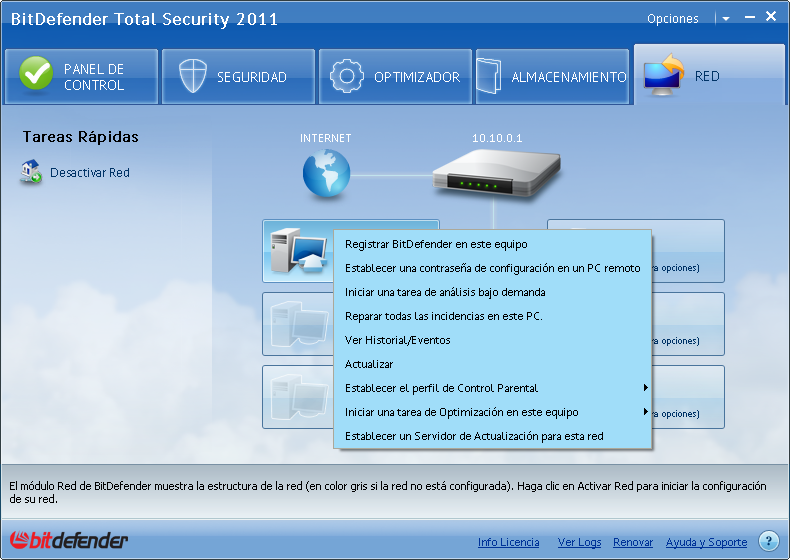Image resolution: width=790 pixels, height=560 pixels.
Task: Click the Desactivar Red icon in Tareas Rápidas
Action: 30,173
